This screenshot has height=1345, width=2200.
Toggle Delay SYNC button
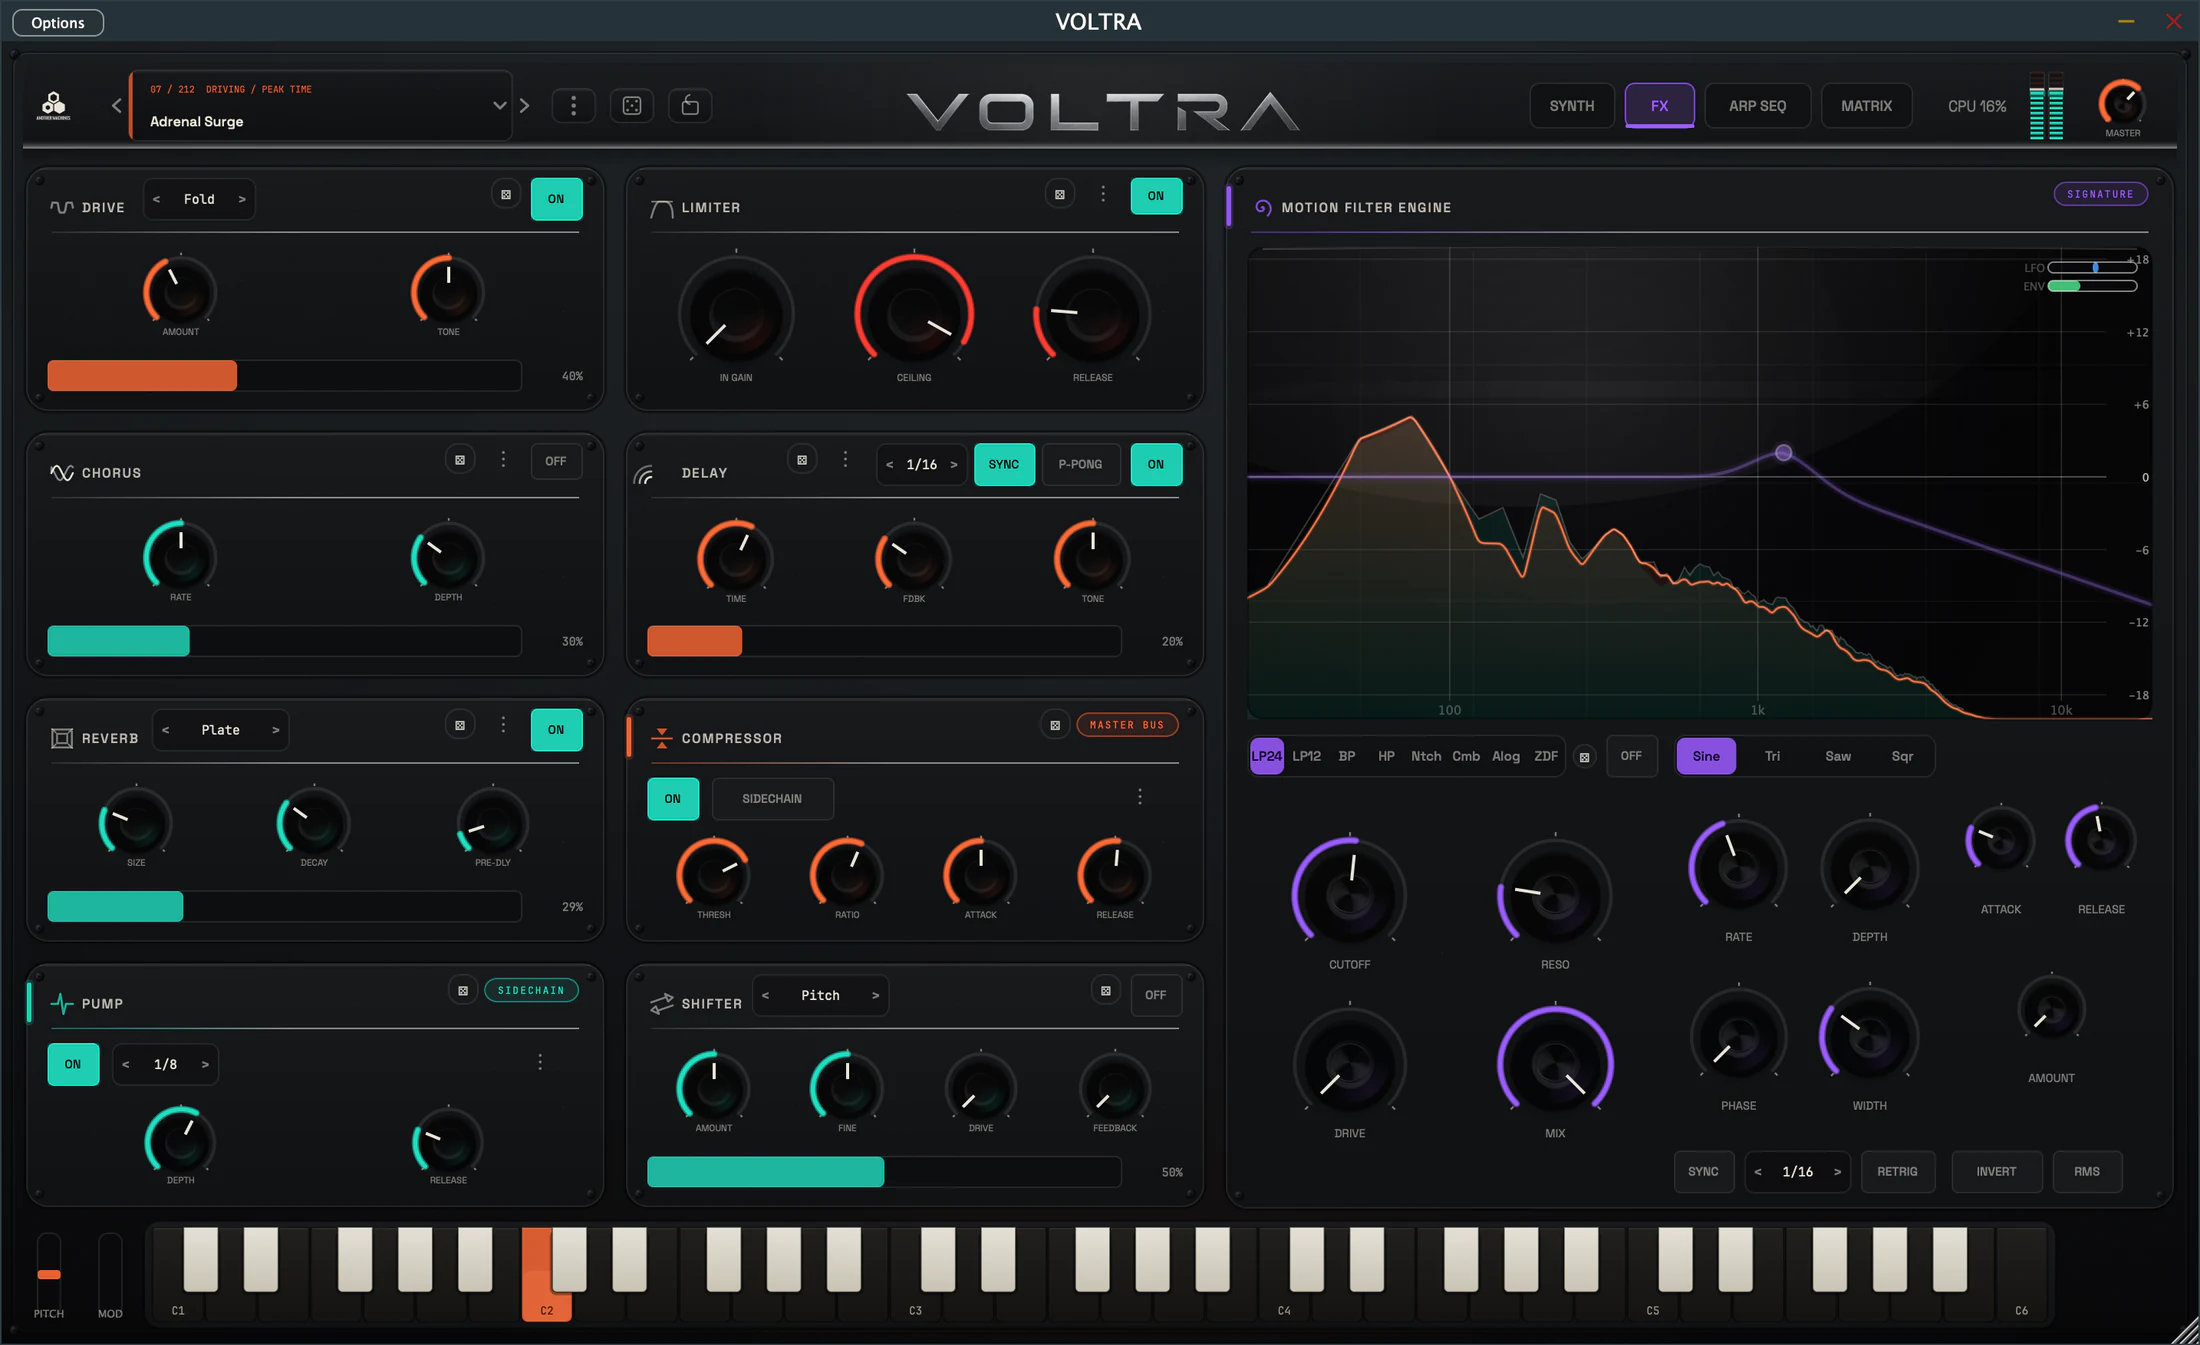pos(1004,464)
